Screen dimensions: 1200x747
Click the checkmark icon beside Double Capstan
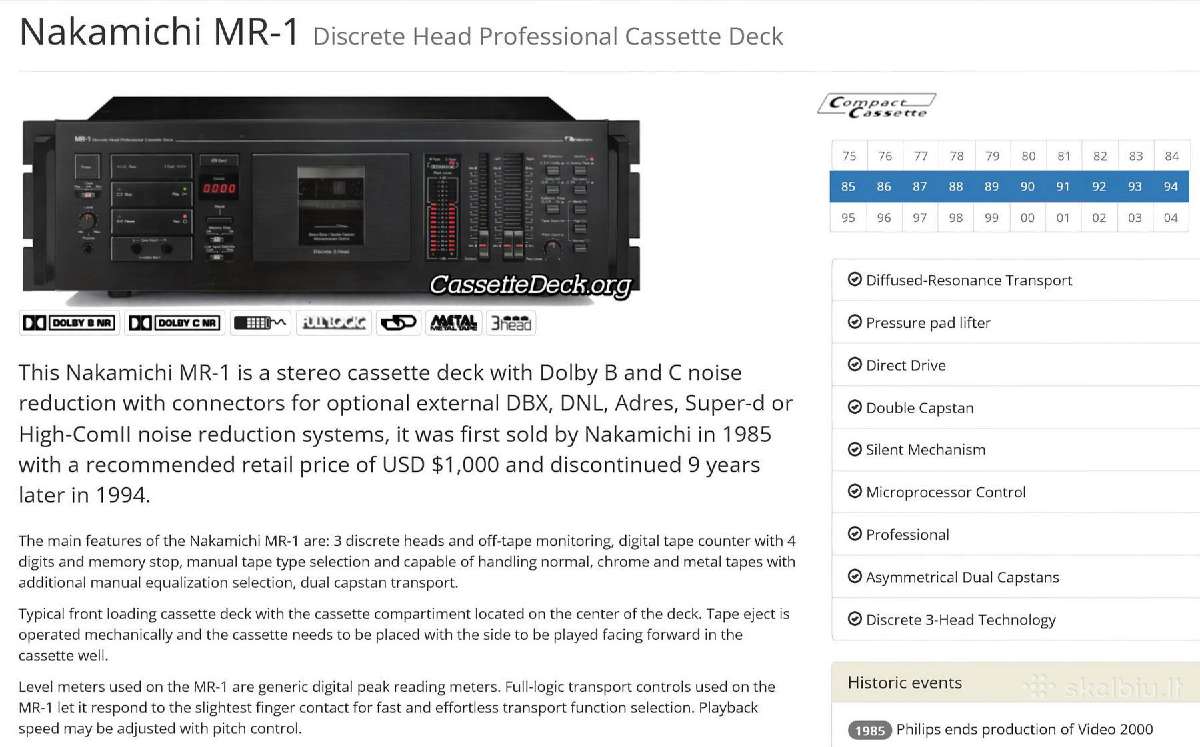pos(854,407)
